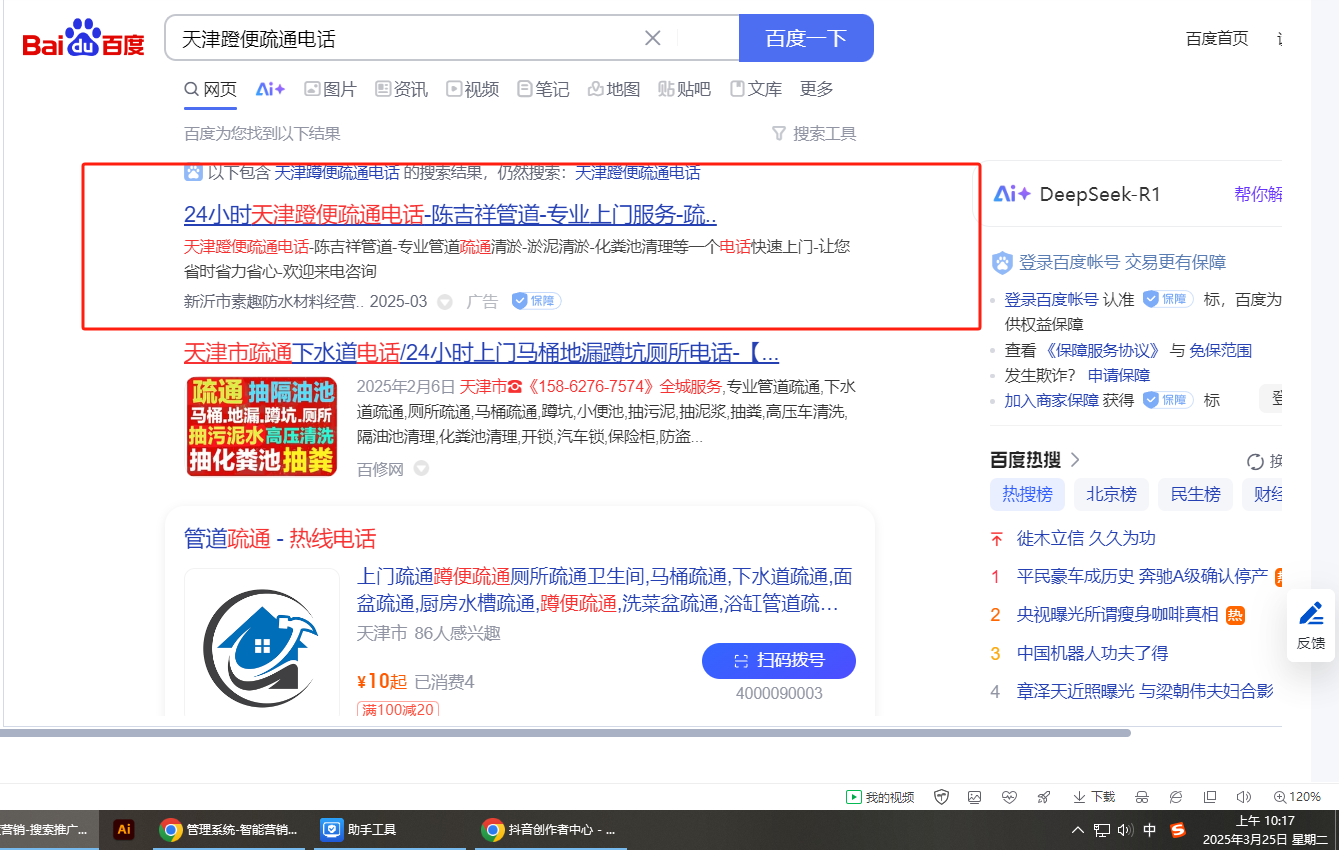Select the 热搜榜 tab
The image size is (1339, 850).
pos(1027,494)
